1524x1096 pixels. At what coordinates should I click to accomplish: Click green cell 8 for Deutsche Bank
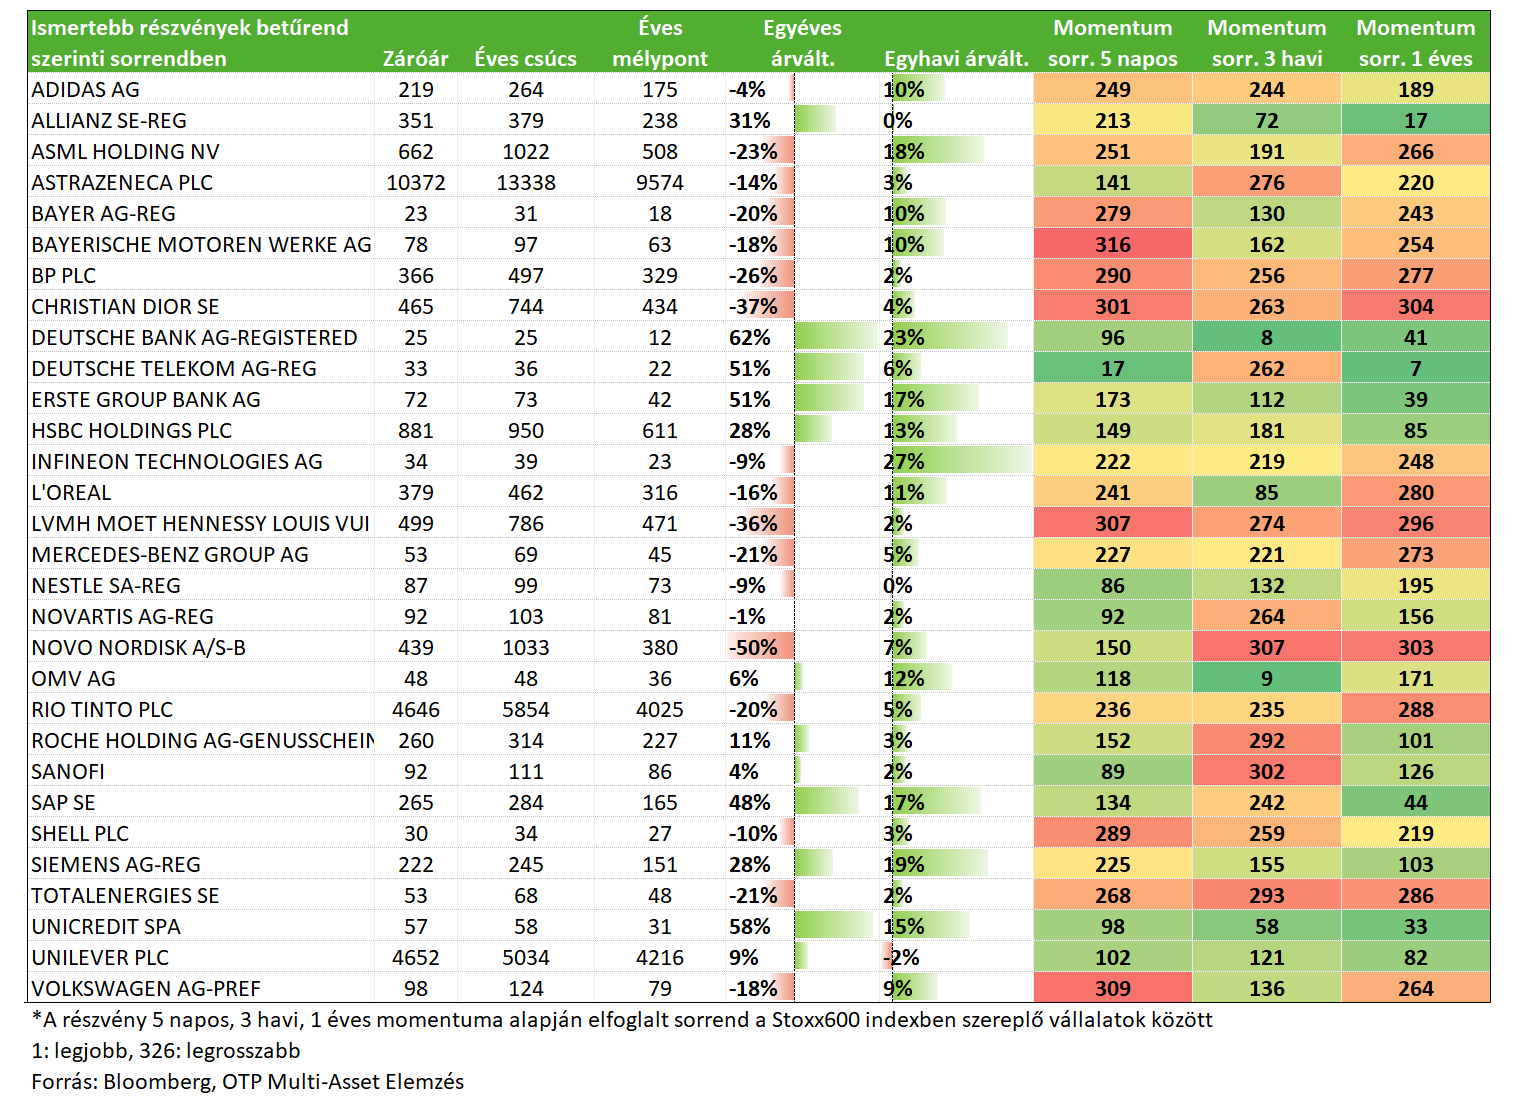pos(1266,337)
